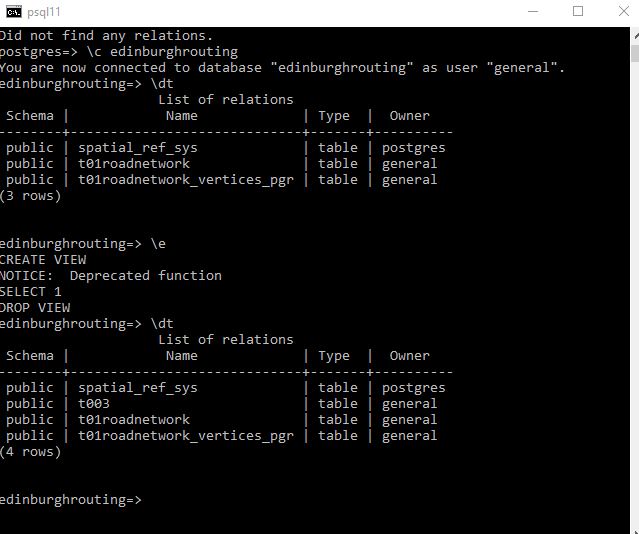Click the 'DROP VIEW' output line
This screenshot has height=534, width=639.
[35, 308]
